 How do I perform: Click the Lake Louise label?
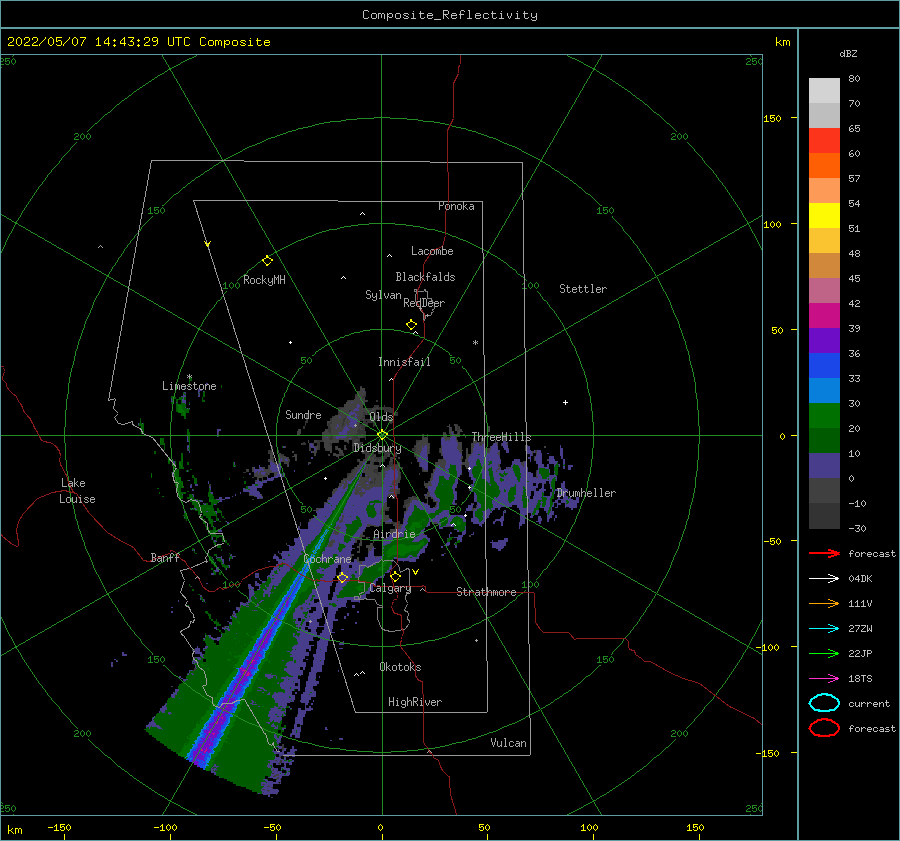click(77, 491)
